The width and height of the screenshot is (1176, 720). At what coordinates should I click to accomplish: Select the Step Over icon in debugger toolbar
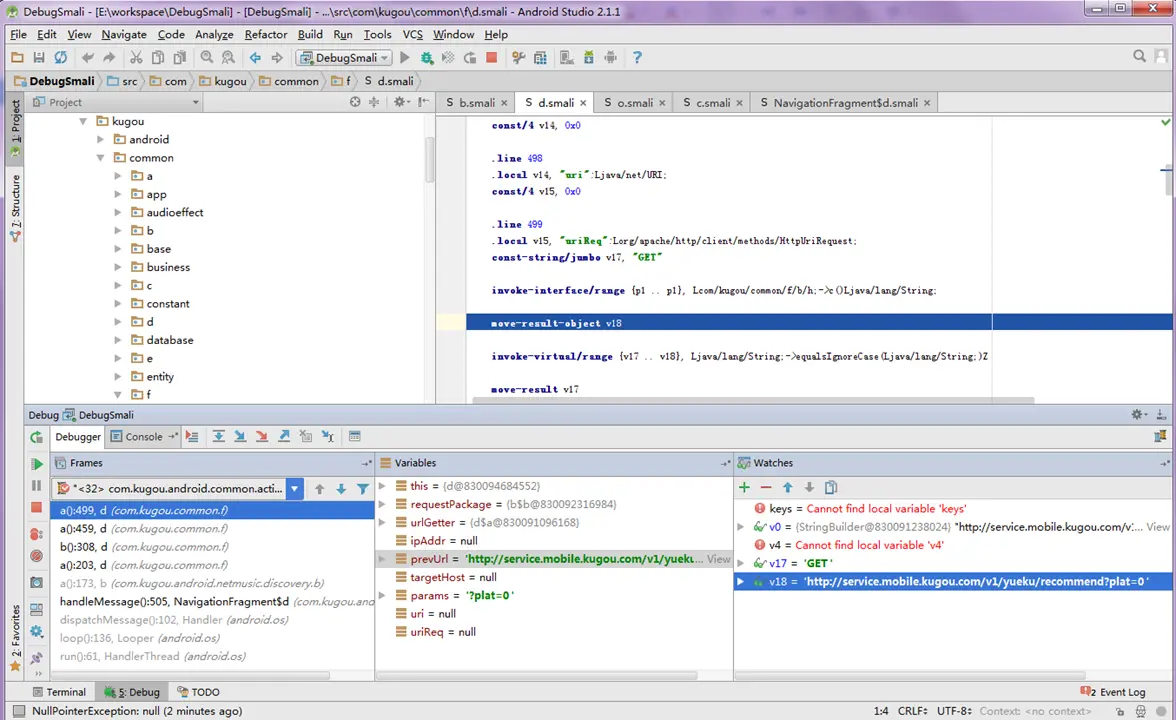click(x=218, y=436)
